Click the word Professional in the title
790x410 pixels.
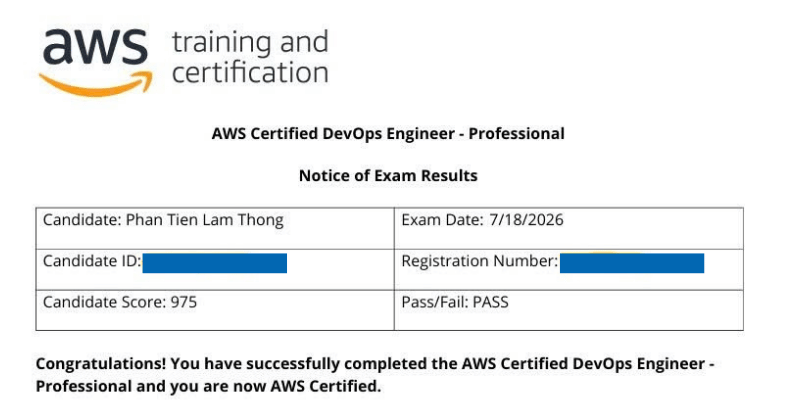516,133
